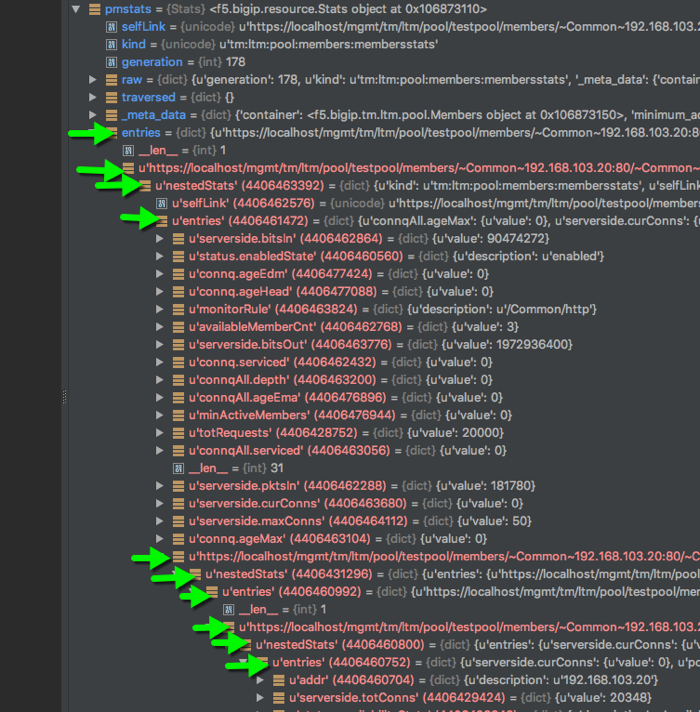Select the u'entries' (4406460752) row
The height and width of the screenshot is (712, 700).
(x=485, y=662)
